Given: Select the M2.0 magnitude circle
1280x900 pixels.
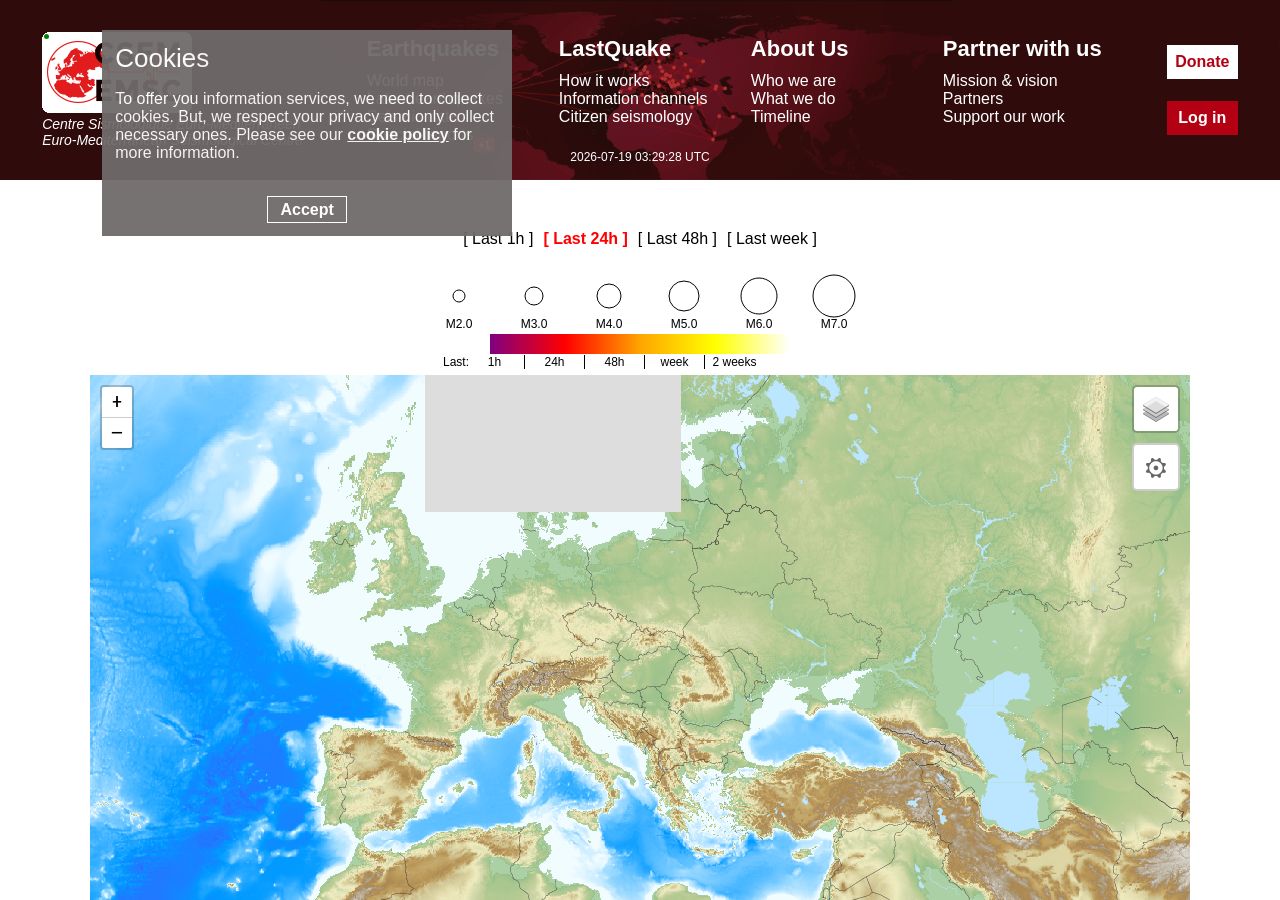Looking at the screenshot, I should pos(459,296).
